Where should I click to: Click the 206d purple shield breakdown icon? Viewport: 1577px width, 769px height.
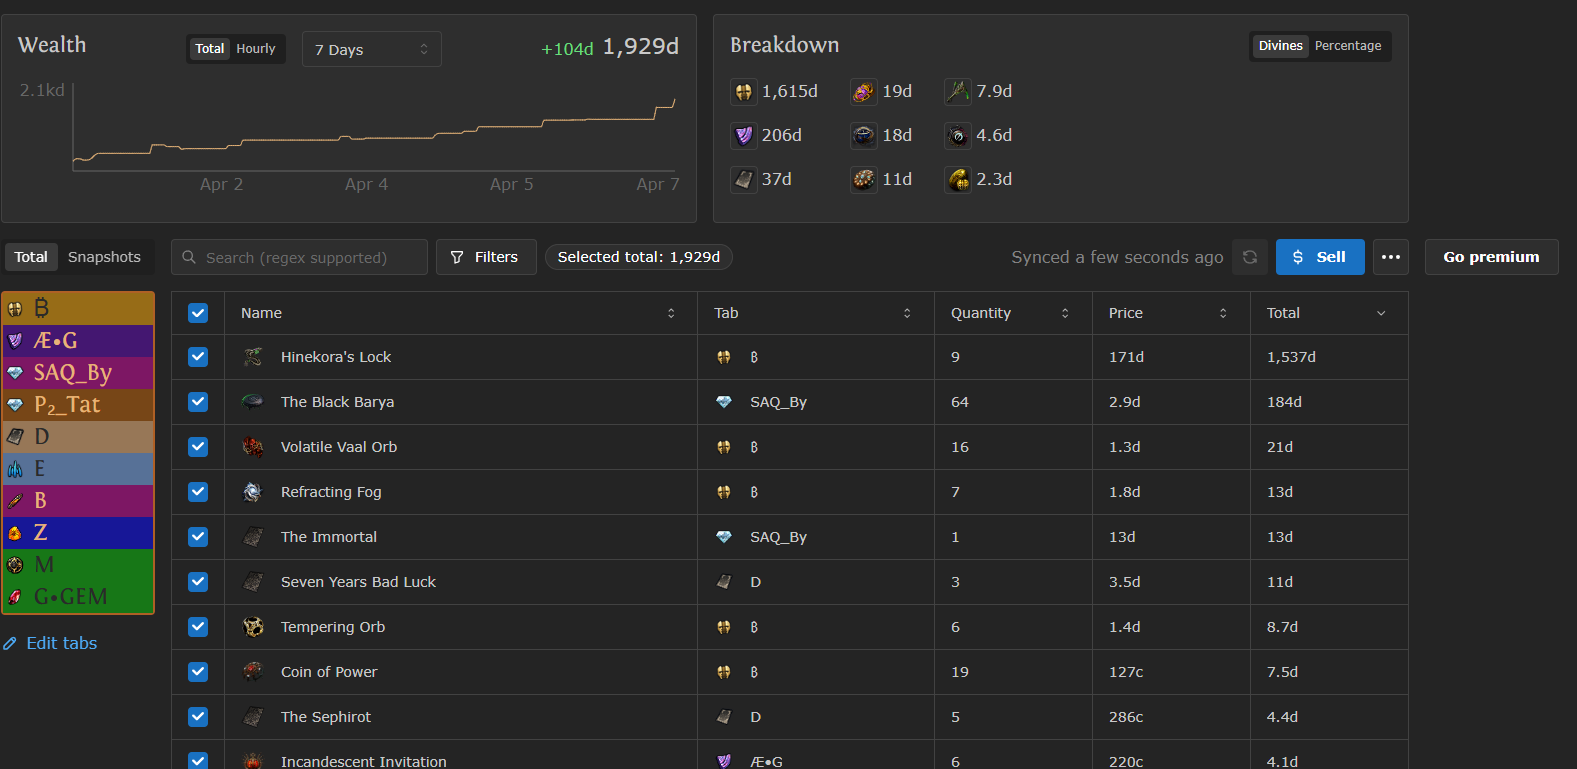coord(743,136)
